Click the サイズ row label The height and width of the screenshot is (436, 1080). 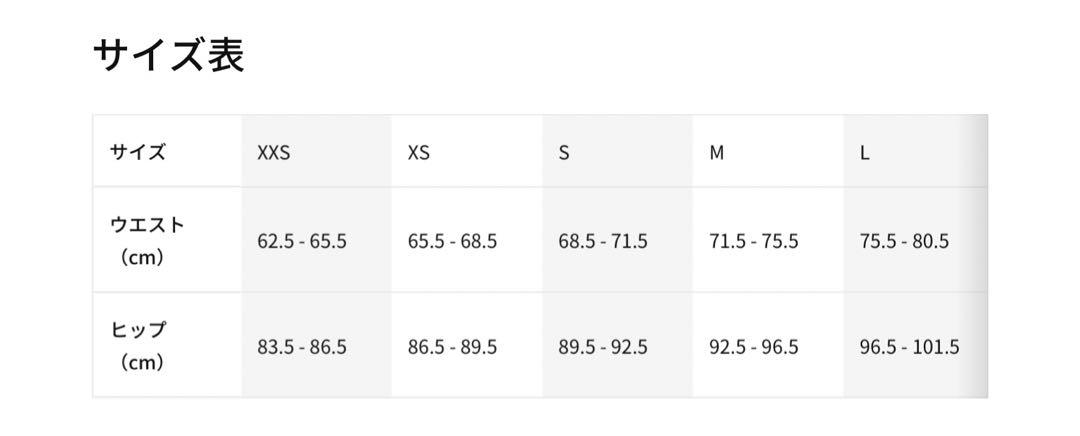[138, 152]
